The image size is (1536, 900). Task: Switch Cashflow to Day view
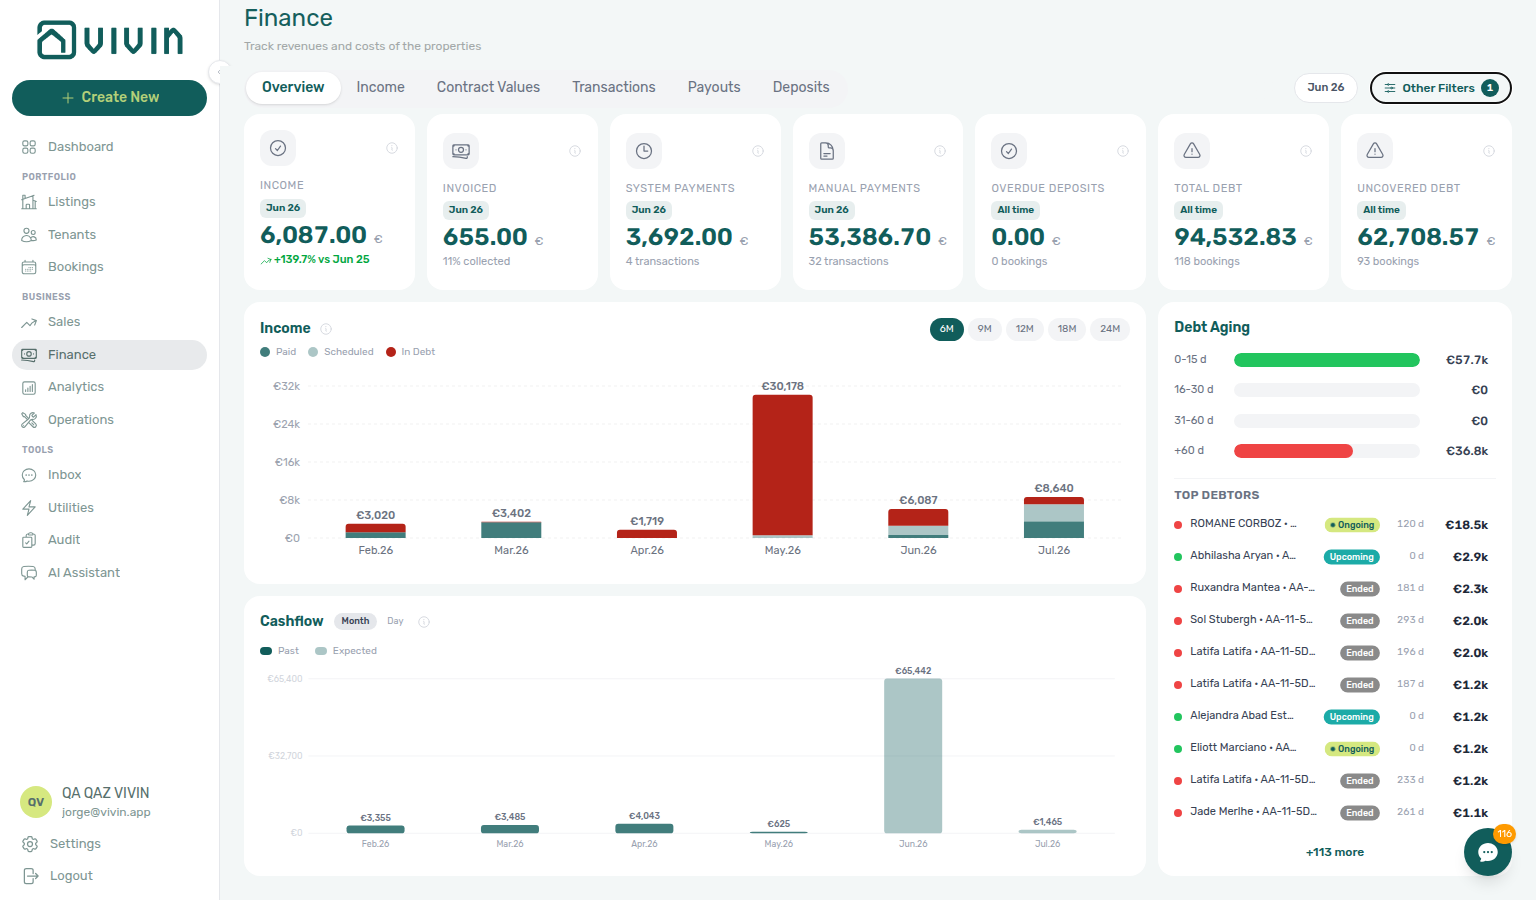click(x=395, y=621)
